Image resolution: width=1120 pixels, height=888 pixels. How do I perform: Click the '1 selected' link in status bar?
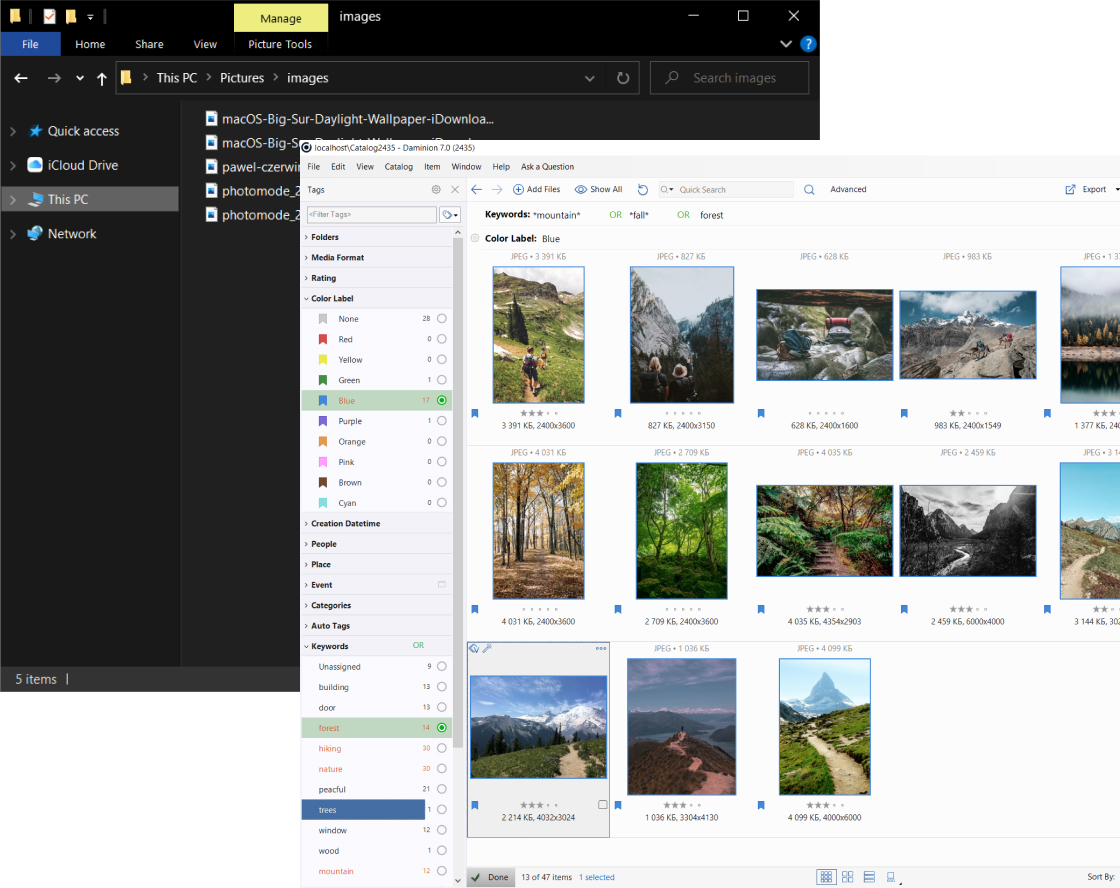click(x=596, y=877)
